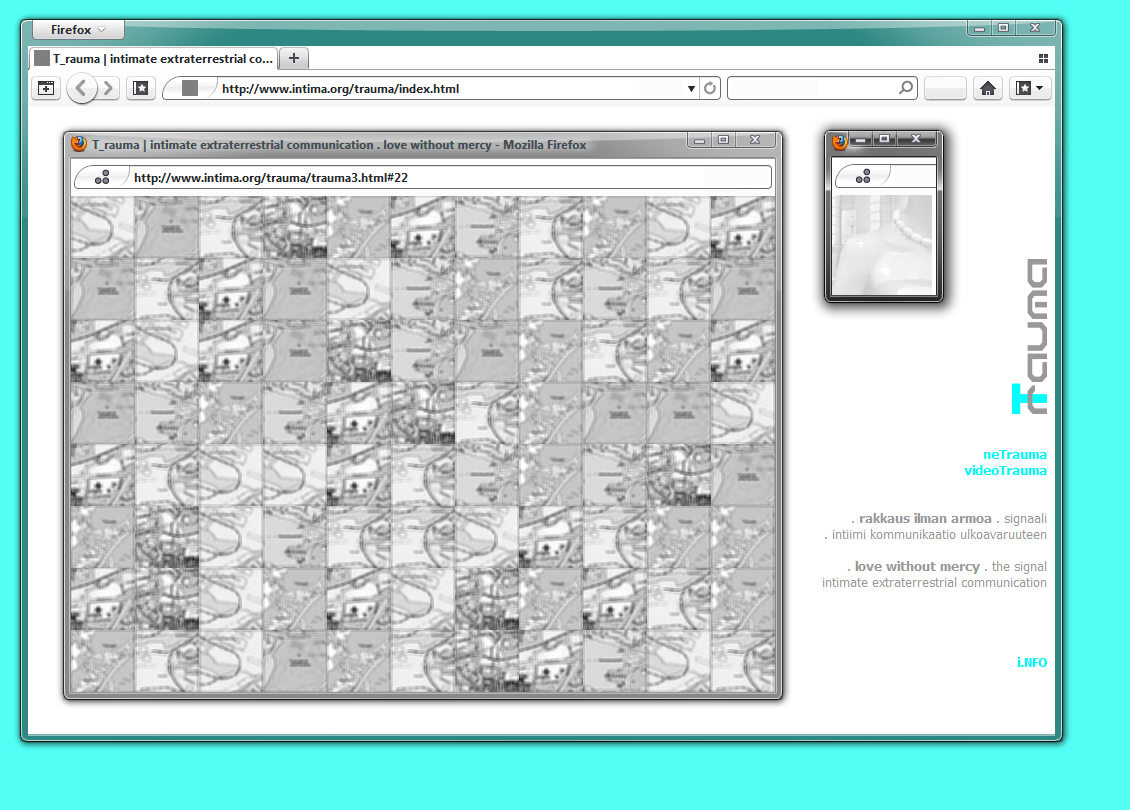Click the new-panel icon at far left of toolbar
1130x810 pixels.
pos(46,88)
